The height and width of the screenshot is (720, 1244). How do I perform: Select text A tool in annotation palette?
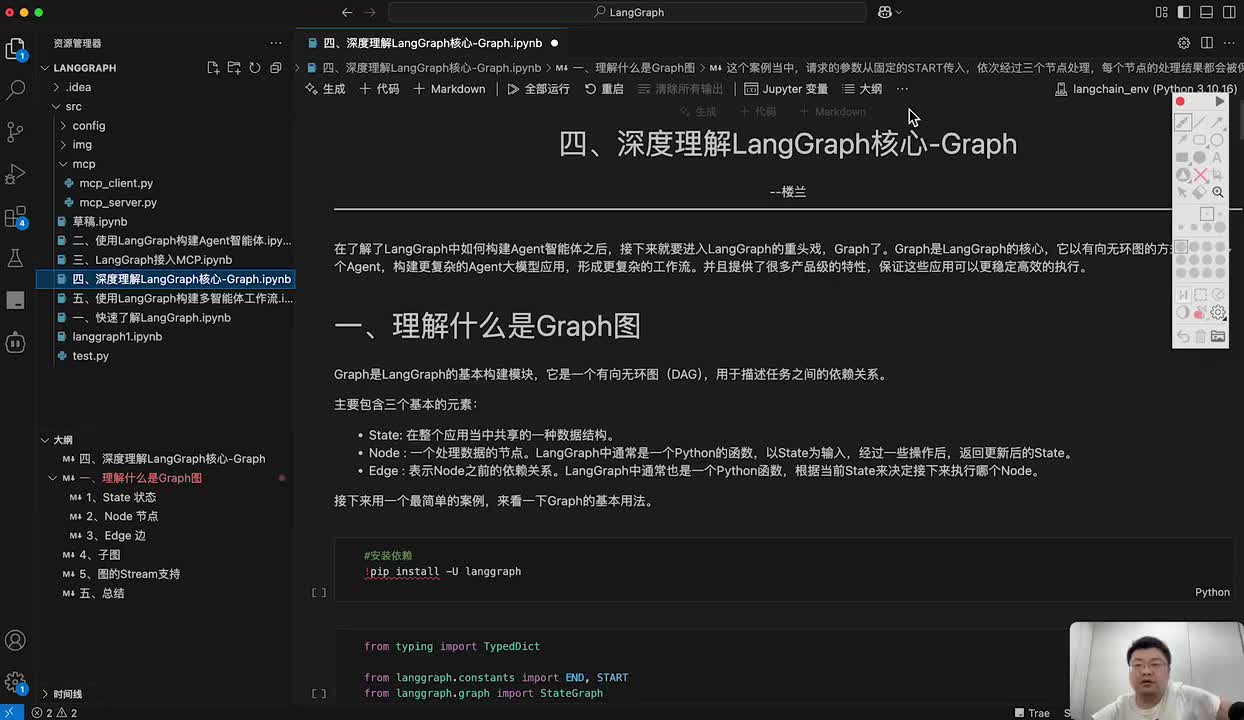coord(1217,157)
